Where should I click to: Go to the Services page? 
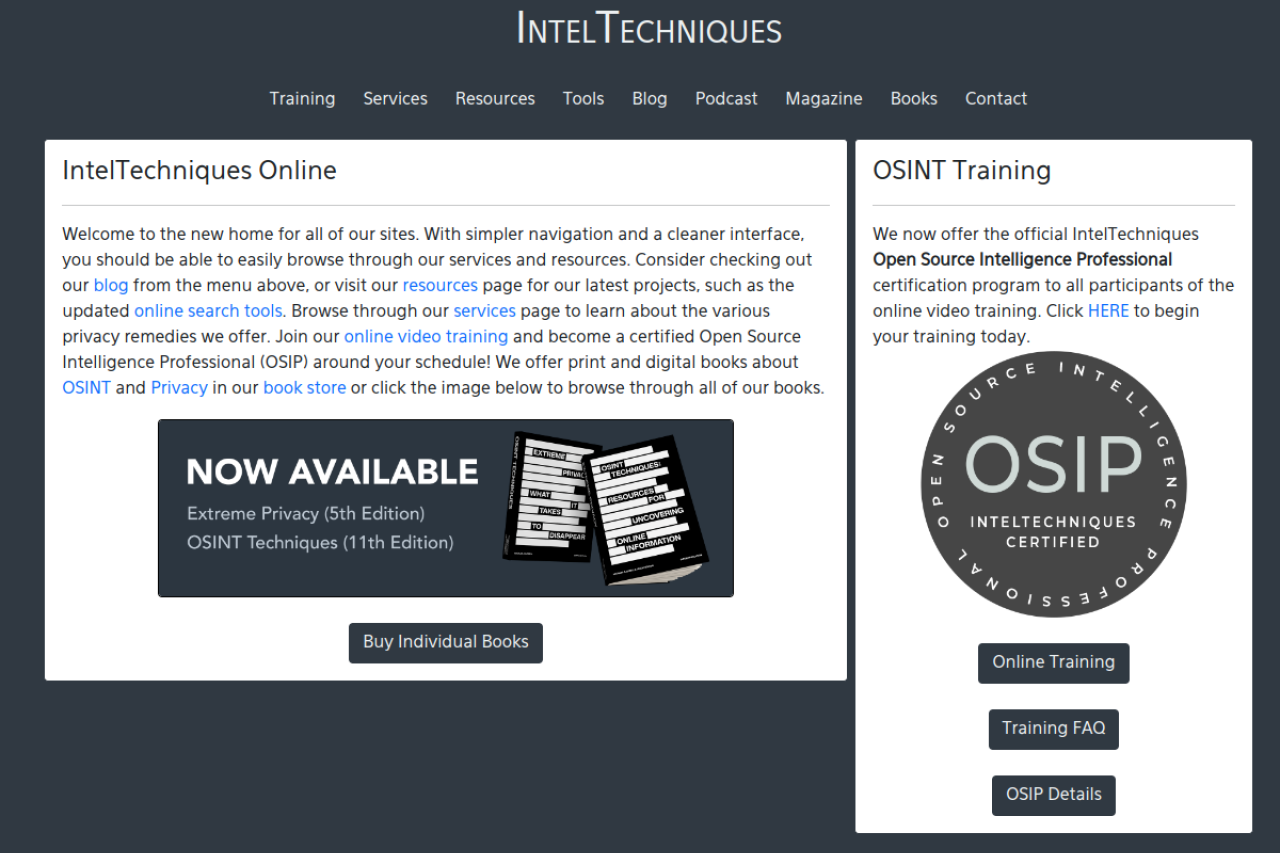[x=395, y=98]
